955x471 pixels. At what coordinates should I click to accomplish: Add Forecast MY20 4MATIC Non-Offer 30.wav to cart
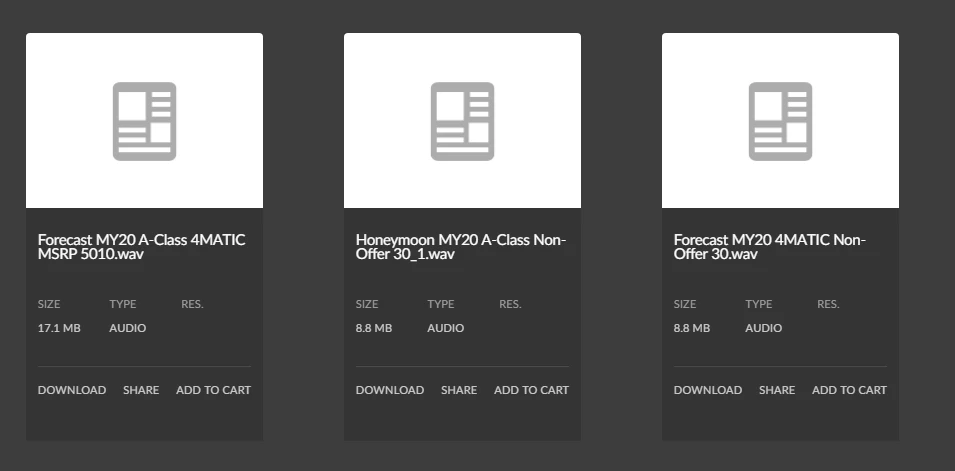tap(849, 390)
